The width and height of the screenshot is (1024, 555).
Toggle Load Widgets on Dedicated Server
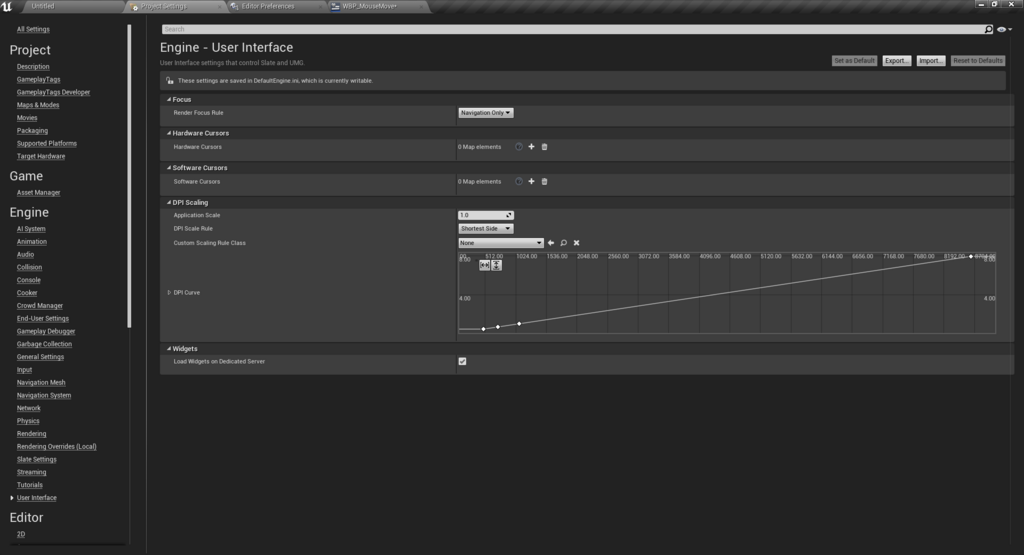462,361
